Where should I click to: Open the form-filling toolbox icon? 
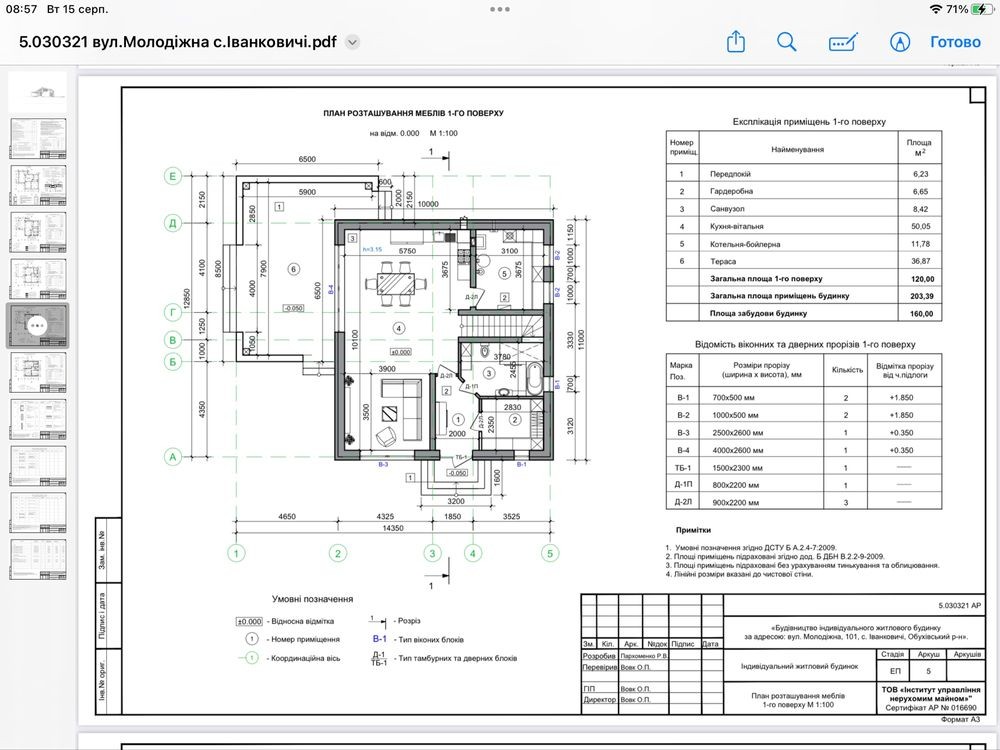point(843,43)
